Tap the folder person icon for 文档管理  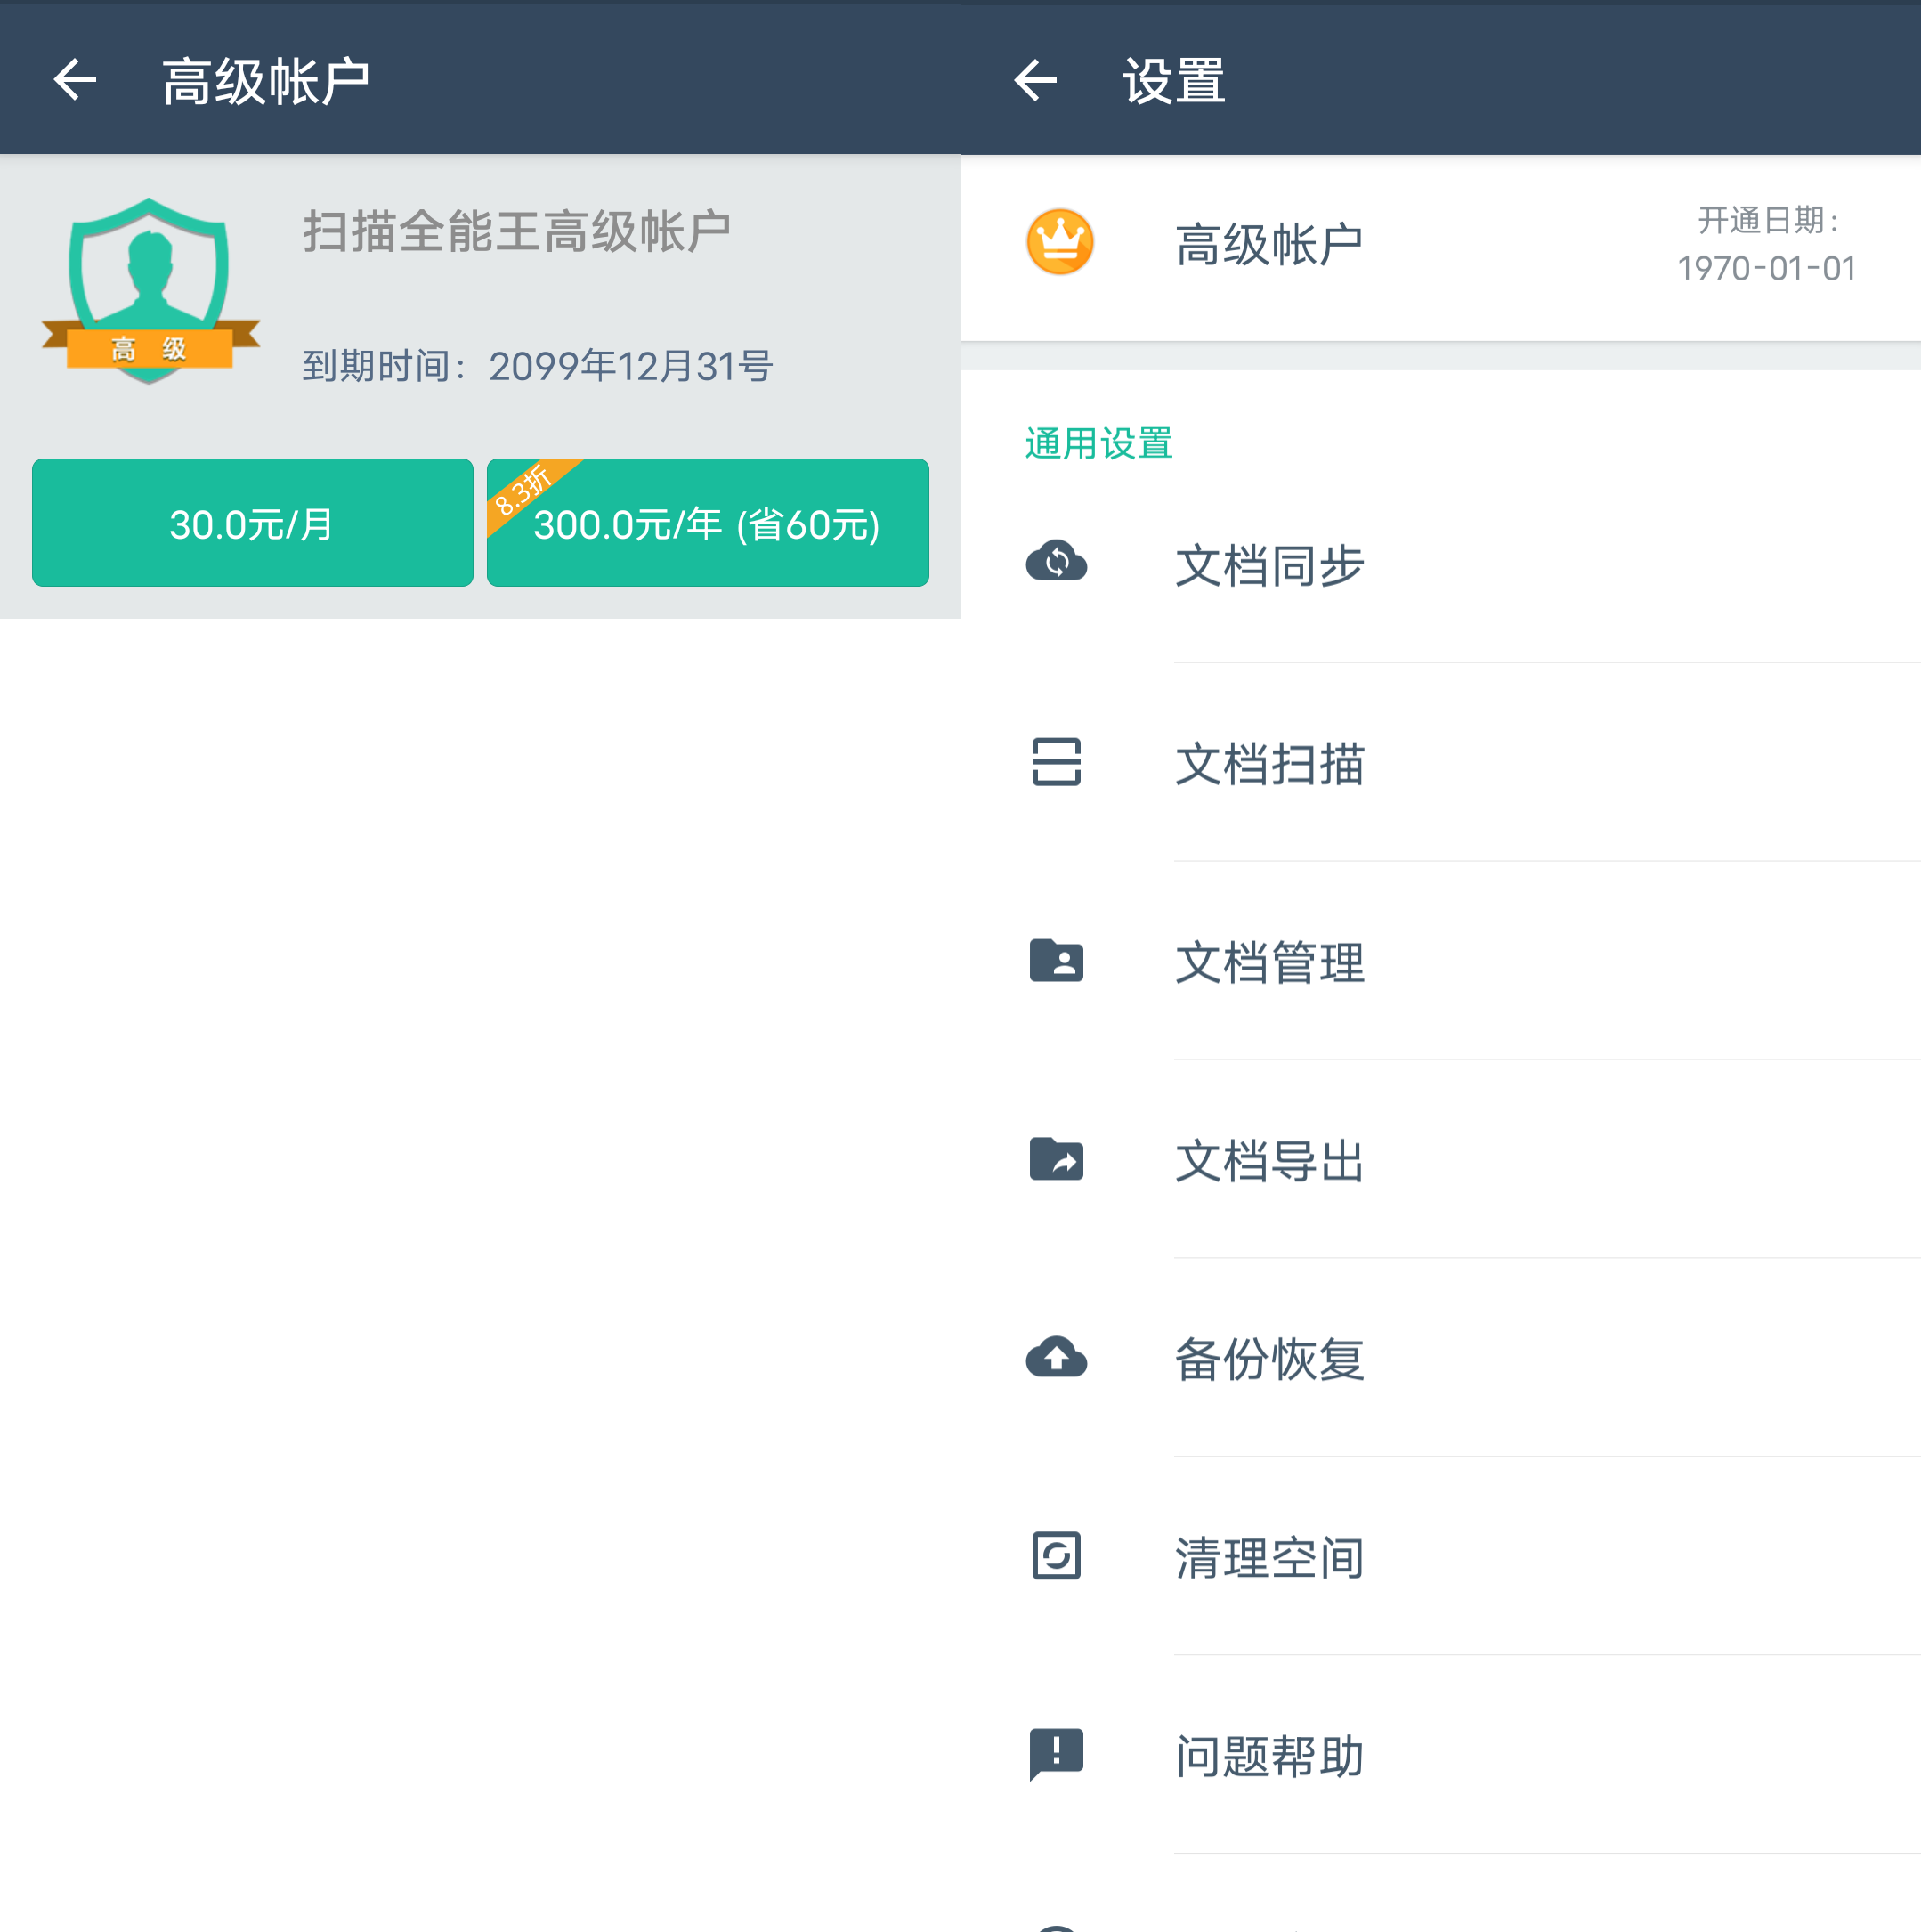pyautogui.click(x=1056, y=960)
